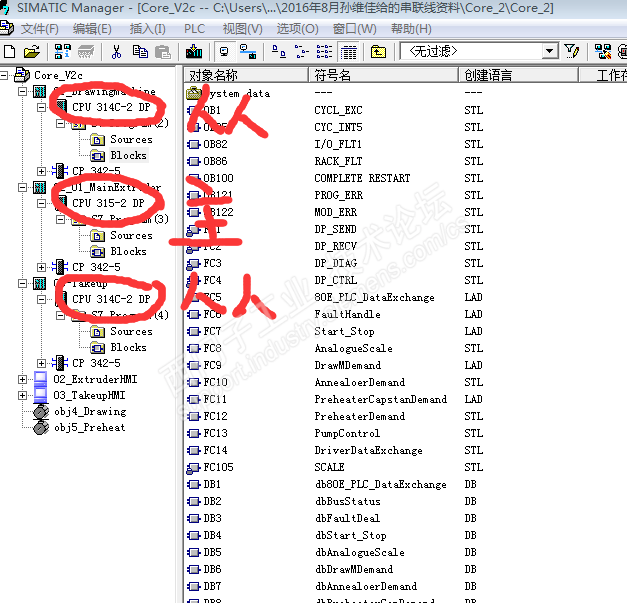The image size is (627, 603).
Task: Collapse the CPU 315-2 DP tree node
Action: [42, 203]
